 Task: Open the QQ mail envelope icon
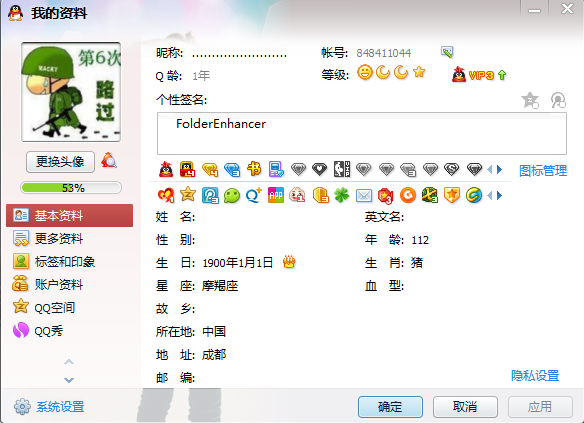coord(364,195)
